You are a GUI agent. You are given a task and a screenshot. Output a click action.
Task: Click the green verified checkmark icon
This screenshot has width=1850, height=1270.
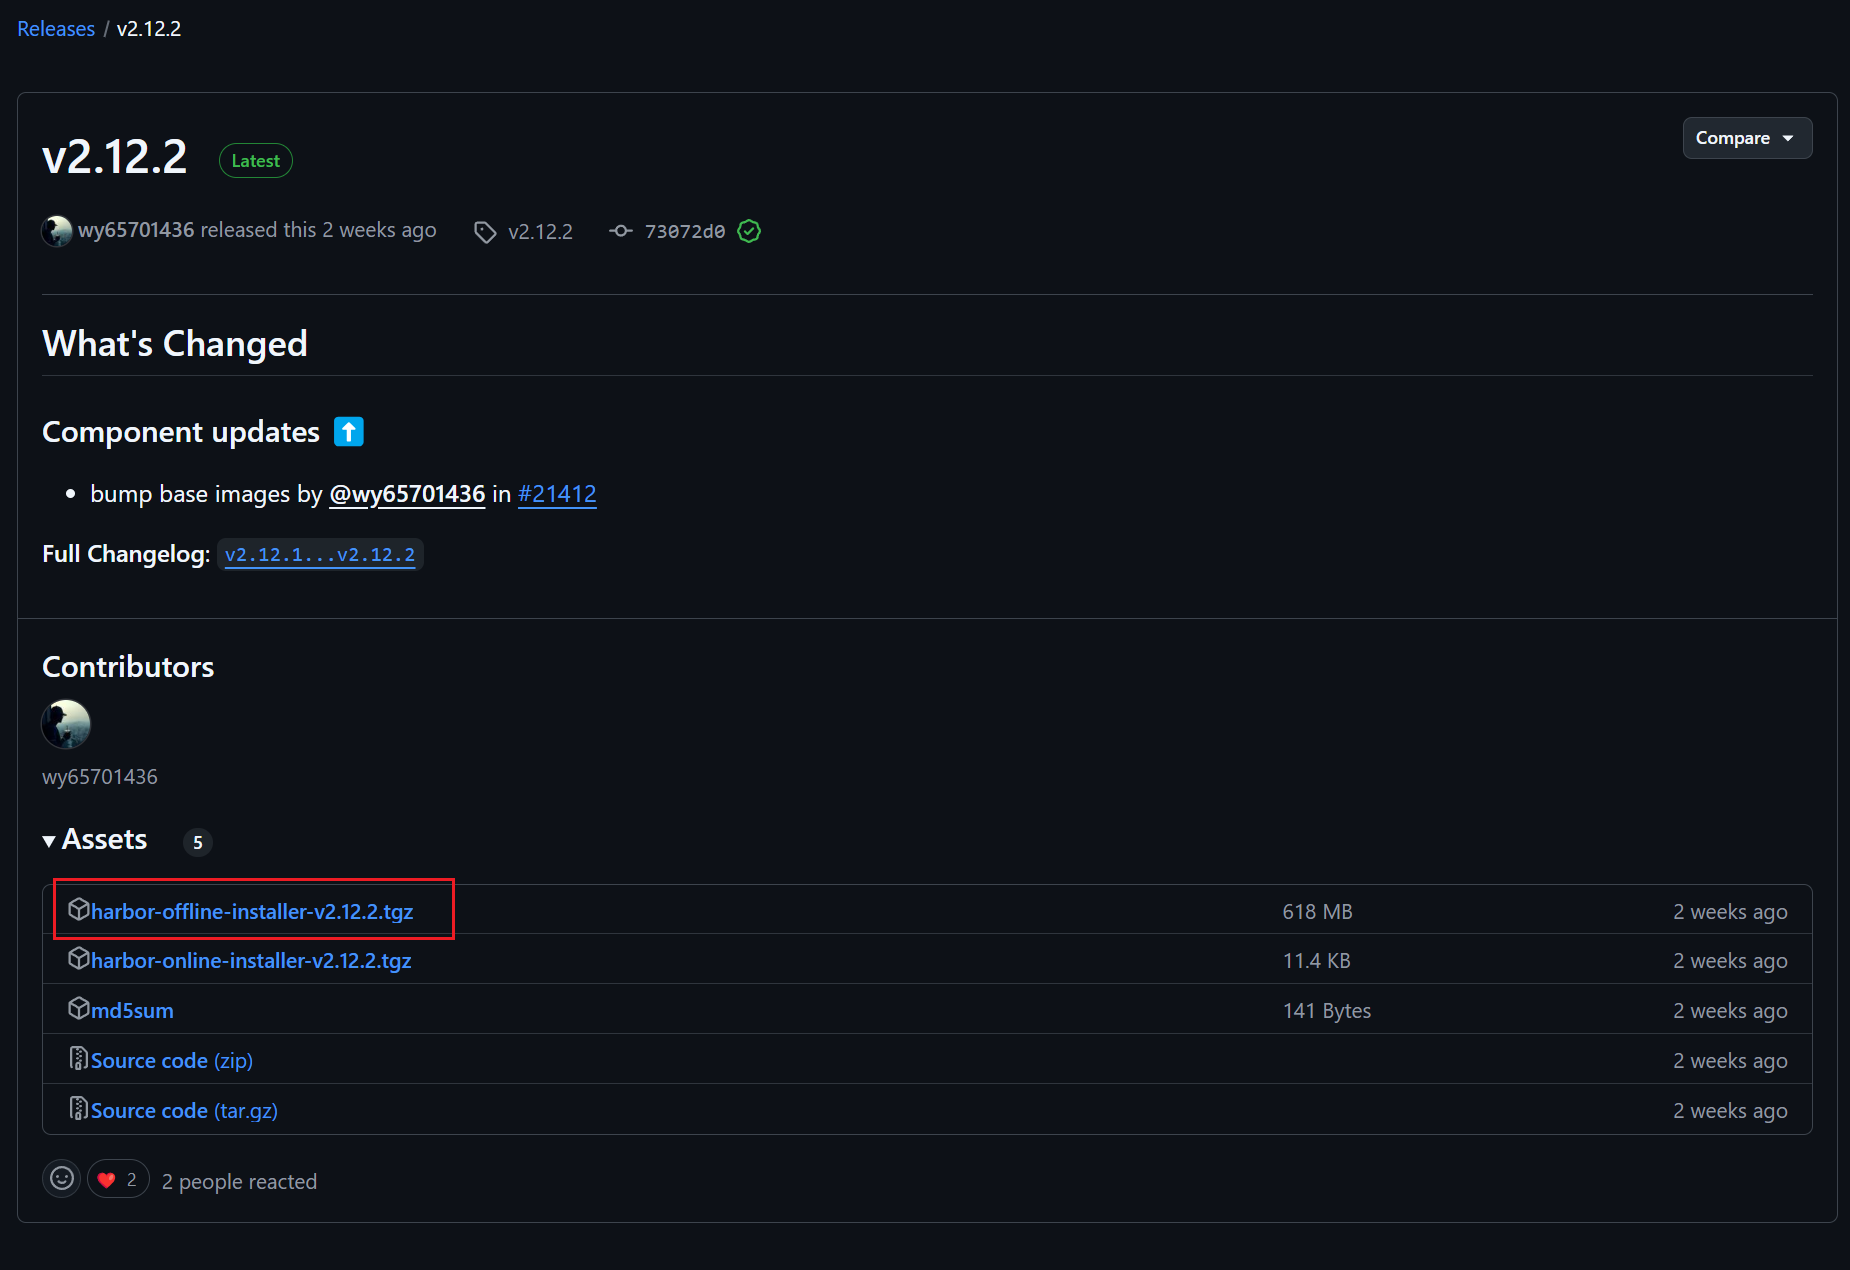pyautogui.click(x=749, y=231)
